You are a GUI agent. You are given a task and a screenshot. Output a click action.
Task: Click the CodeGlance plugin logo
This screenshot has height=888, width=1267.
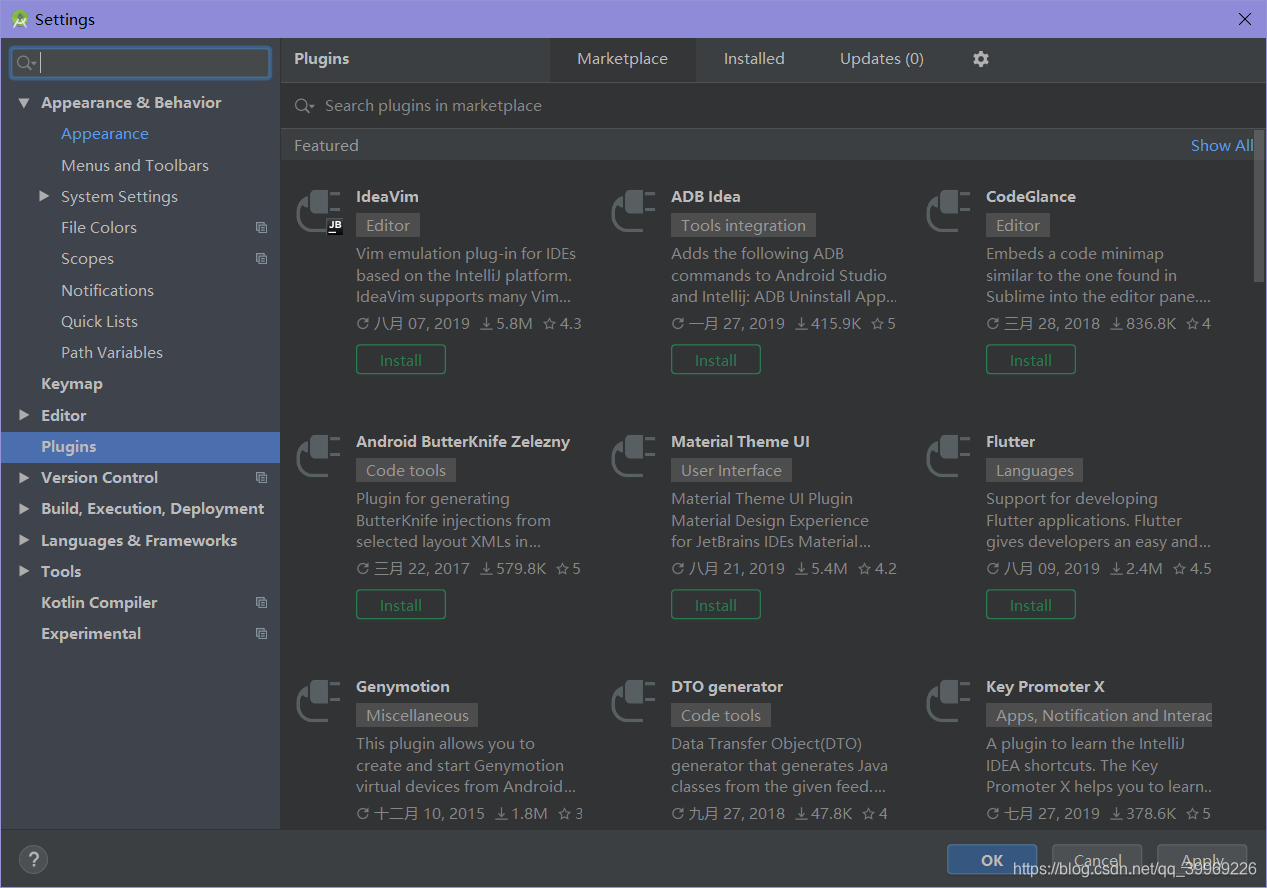[948, 211]
